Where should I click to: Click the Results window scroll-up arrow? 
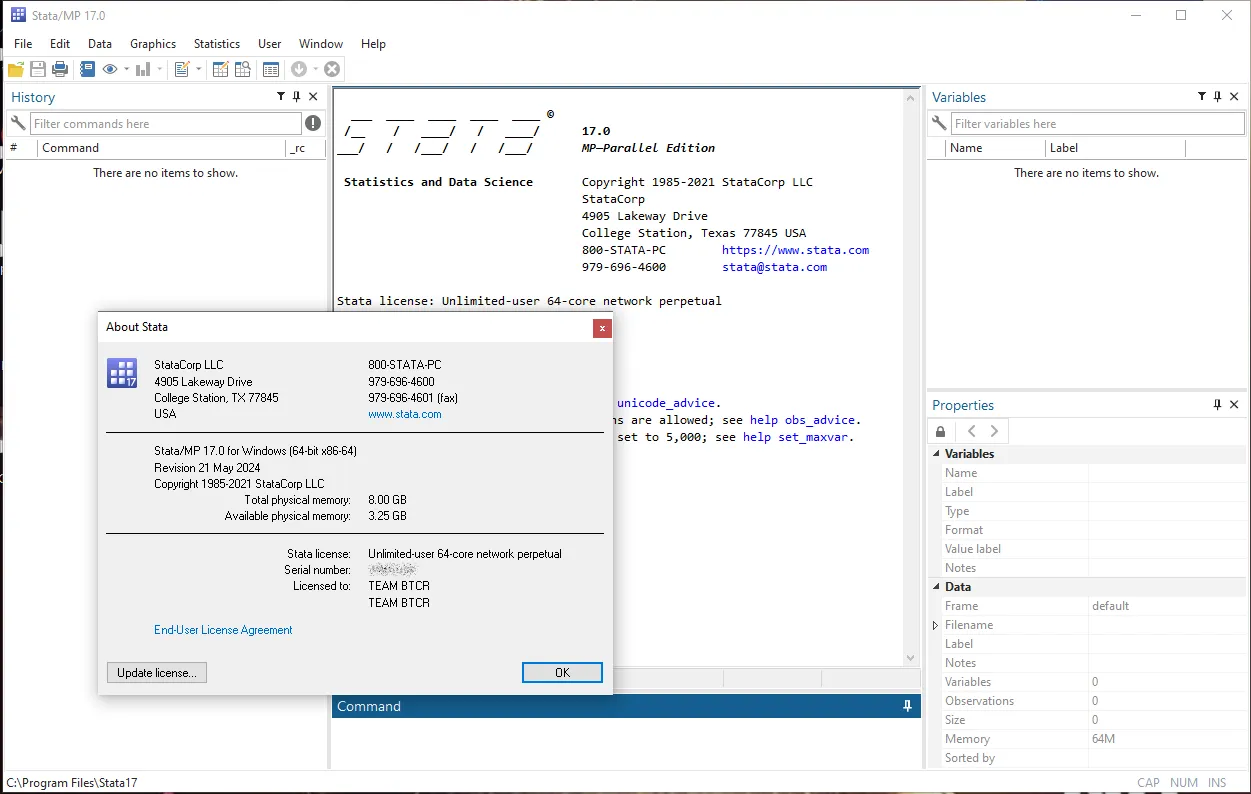click(x=911, y=97)
